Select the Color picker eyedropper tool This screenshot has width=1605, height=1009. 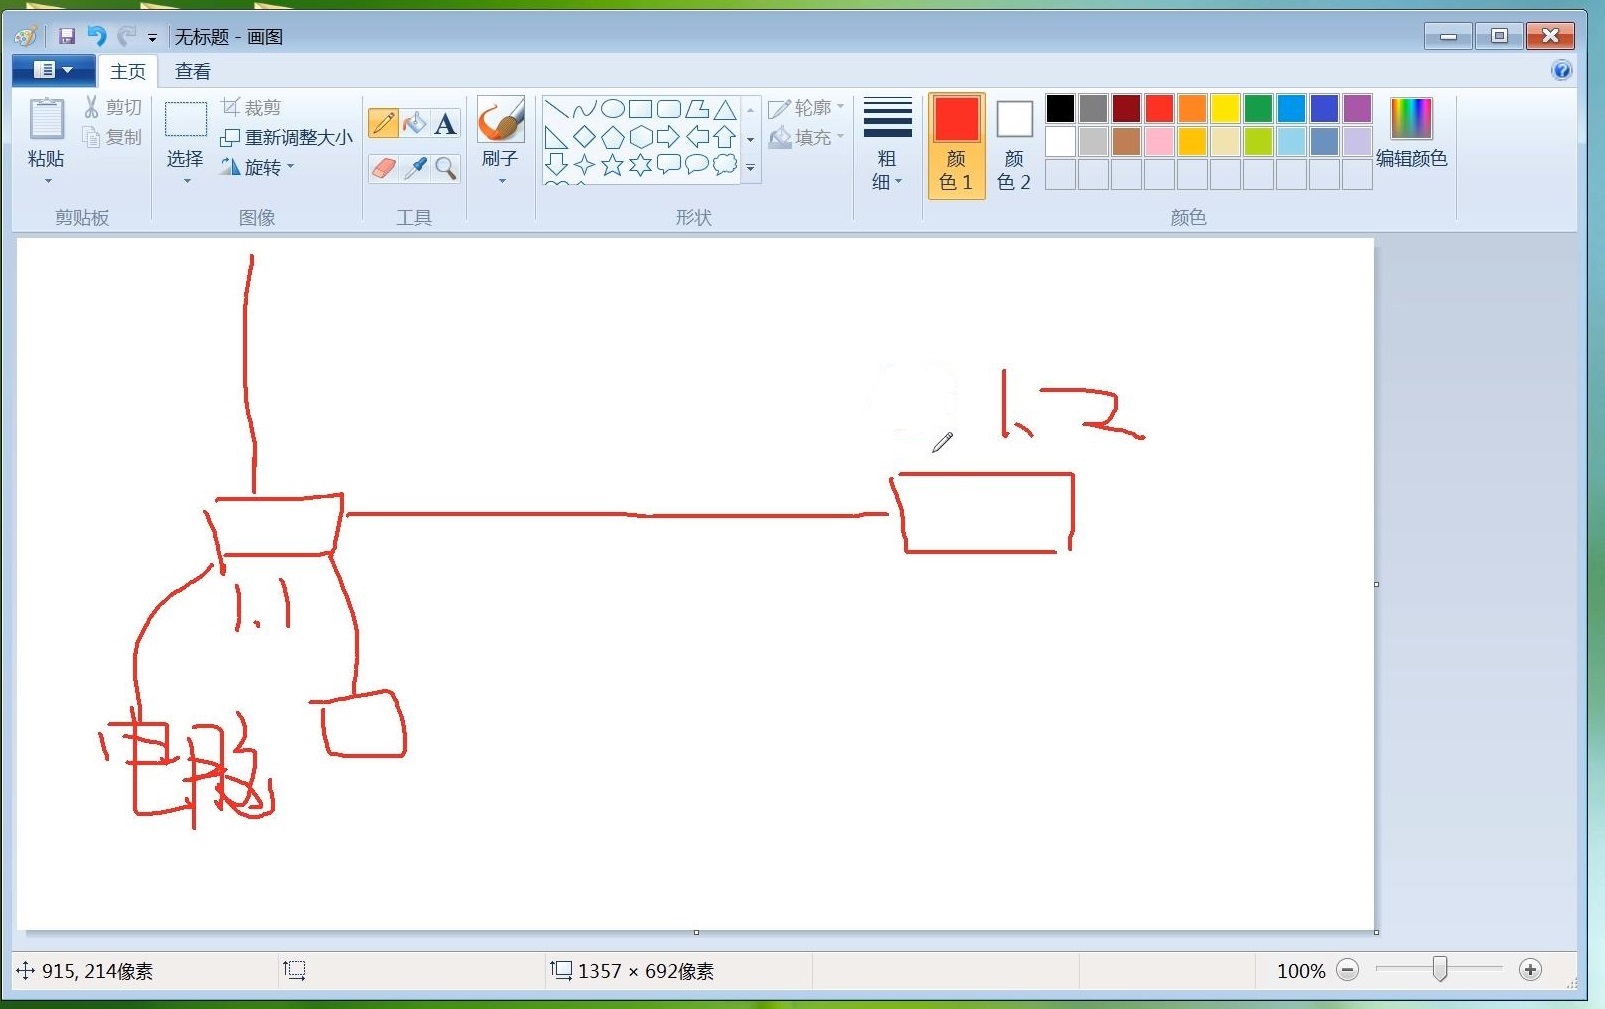[x=414, y=168]
